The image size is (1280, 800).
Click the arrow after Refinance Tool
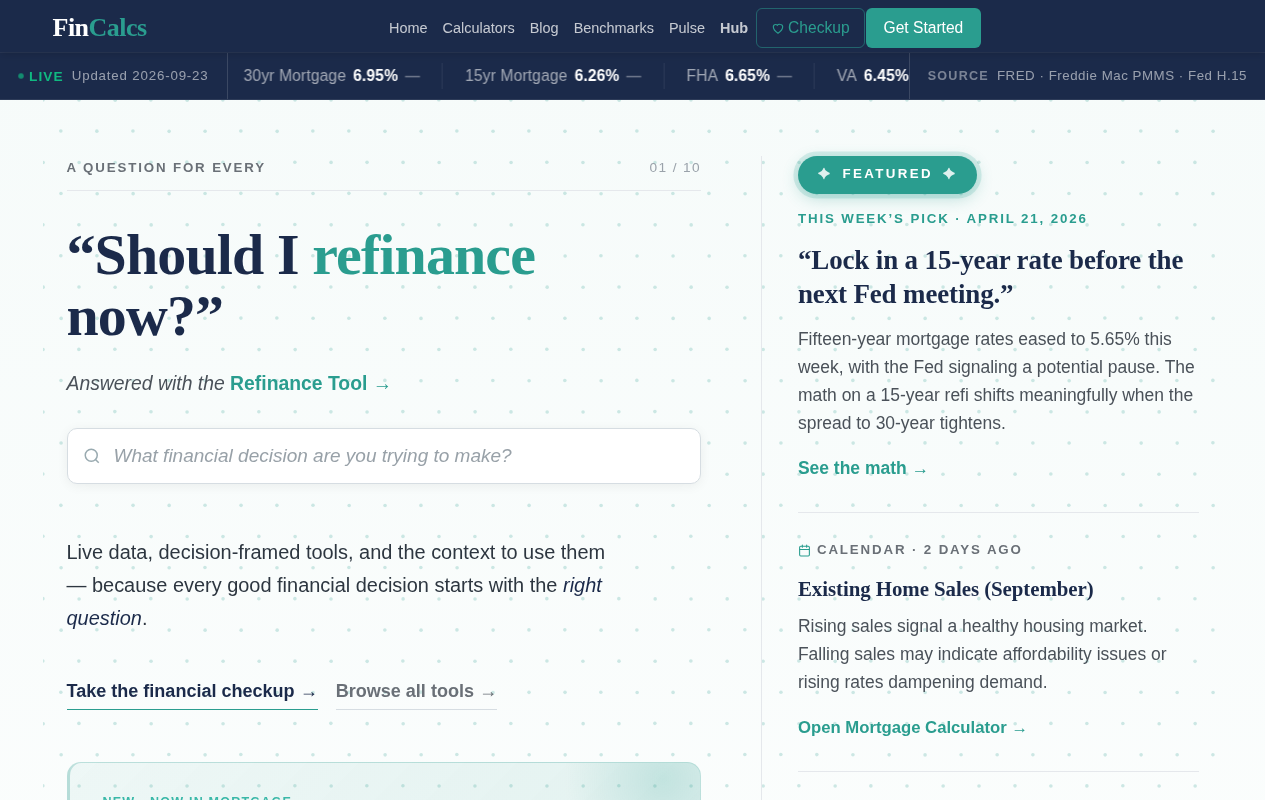(382, 385)
